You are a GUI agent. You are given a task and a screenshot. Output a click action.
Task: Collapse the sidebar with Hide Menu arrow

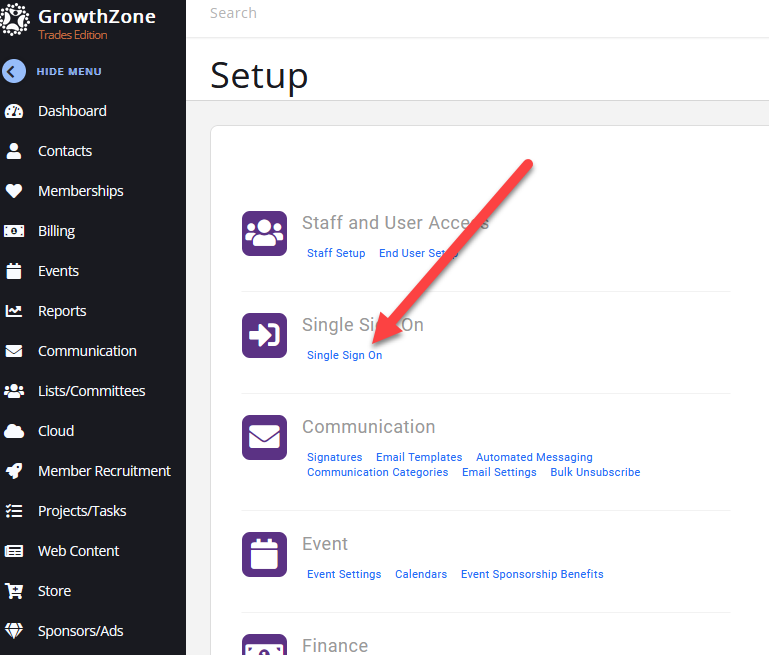(x=14, y=72)
